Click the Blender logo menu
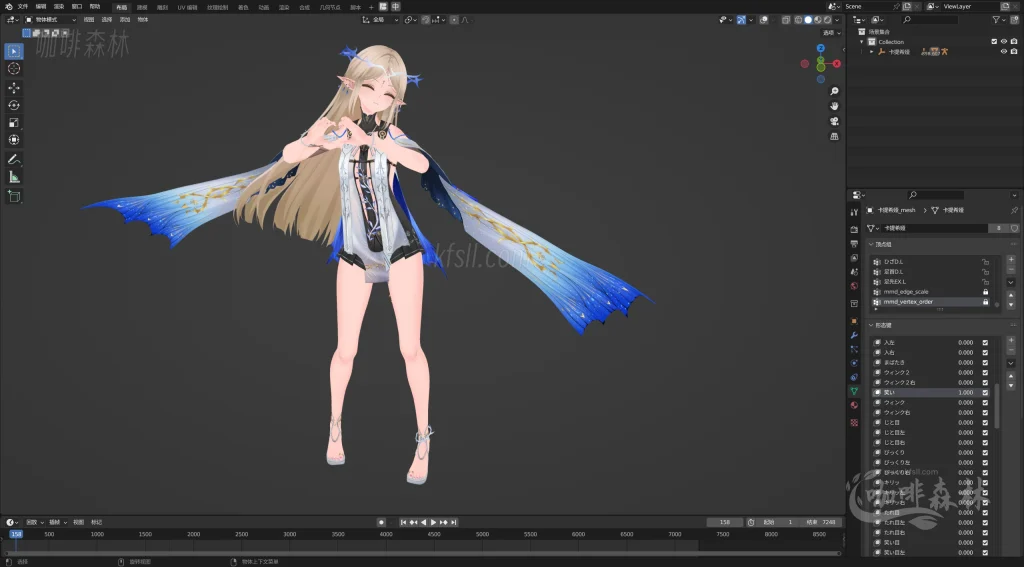This screenshot has height=567, width=1024. click(8, 7)
